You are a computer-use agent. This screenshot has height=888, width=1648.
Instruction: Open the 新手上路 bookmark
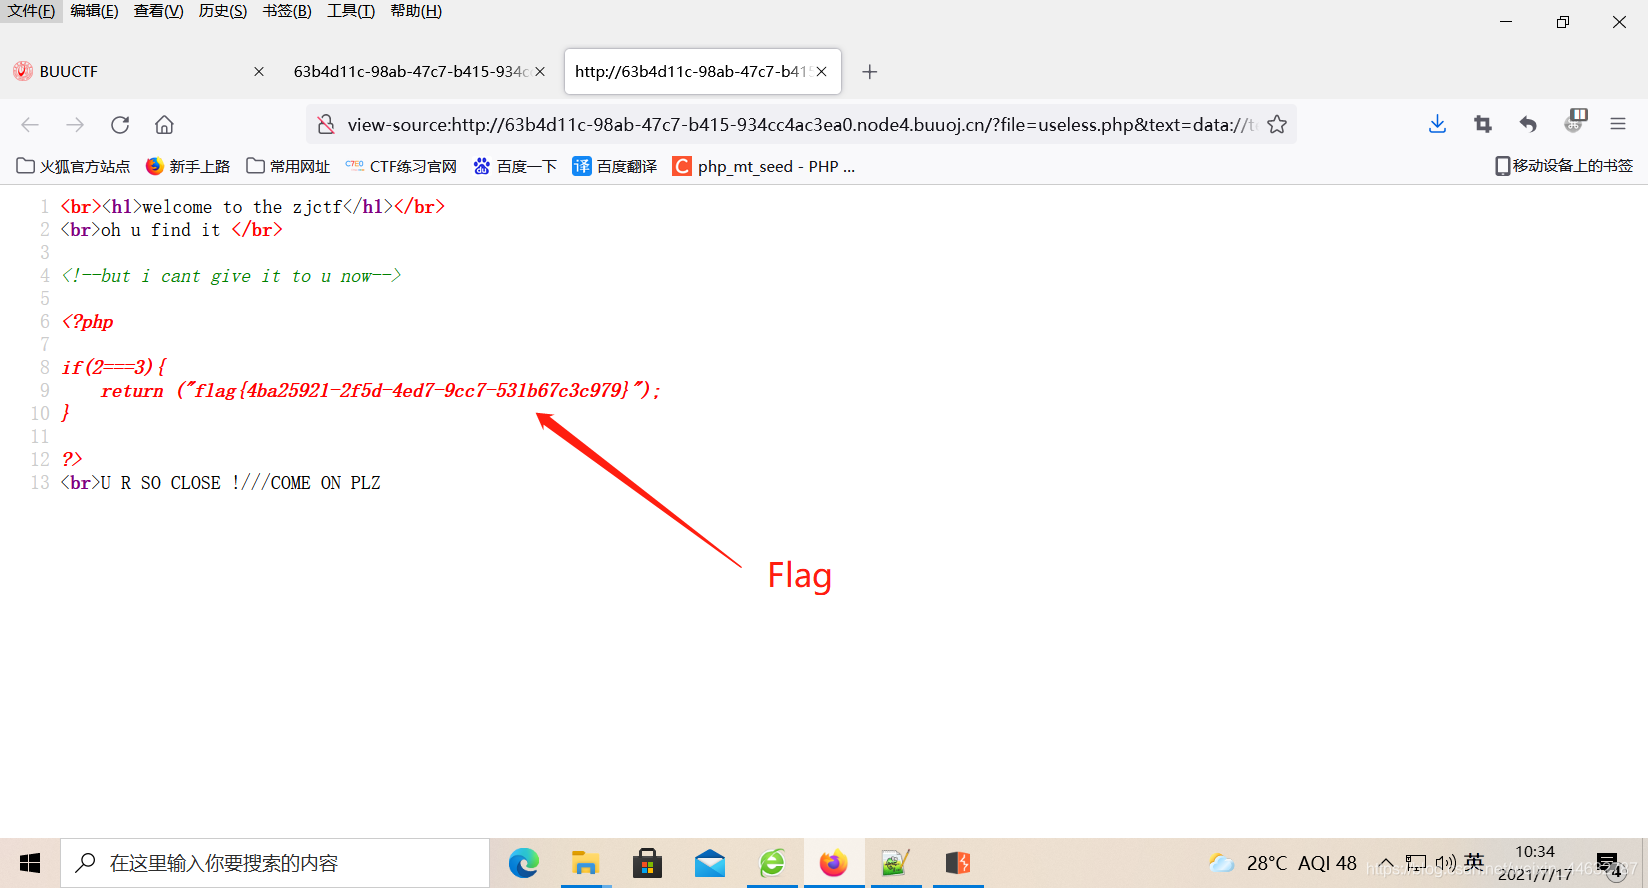click(x=188, y=166)
